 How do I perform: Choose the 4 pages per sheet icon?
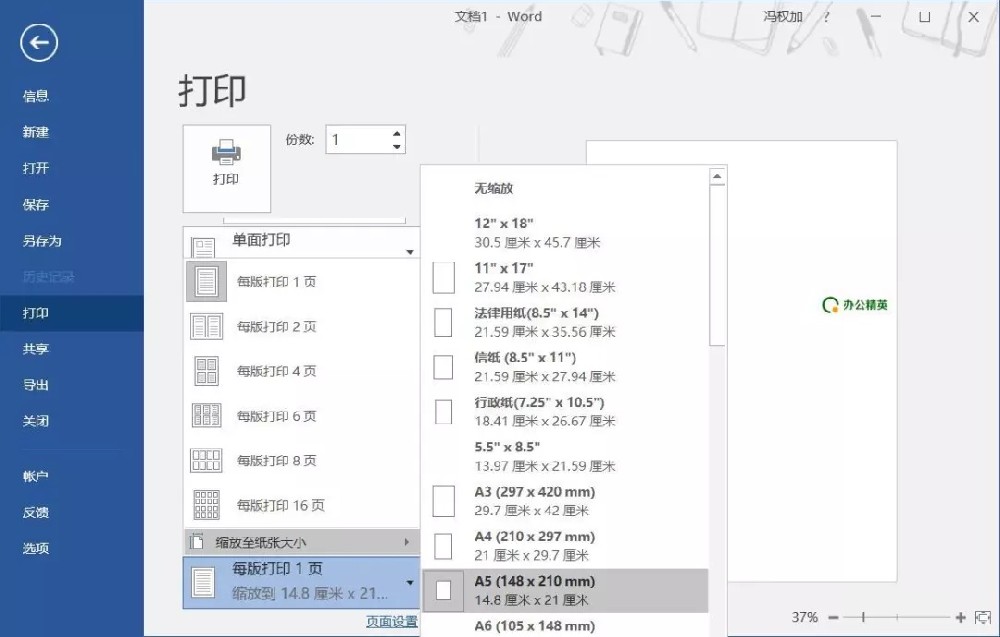tap(205, 371)
